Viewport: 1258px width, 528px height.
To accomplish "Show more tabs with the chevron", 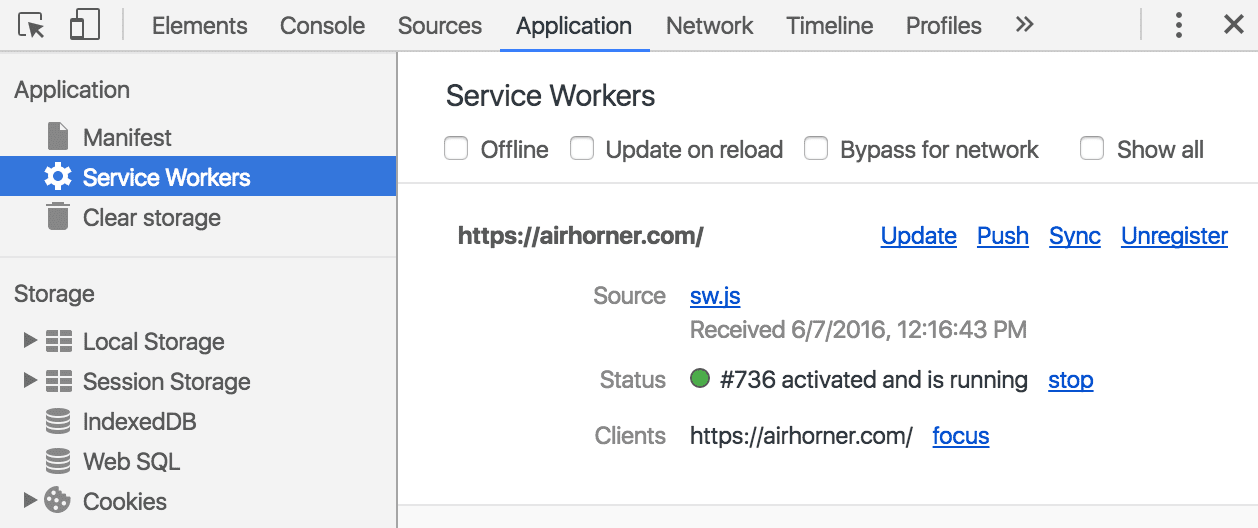I will tap(1024, 26).
